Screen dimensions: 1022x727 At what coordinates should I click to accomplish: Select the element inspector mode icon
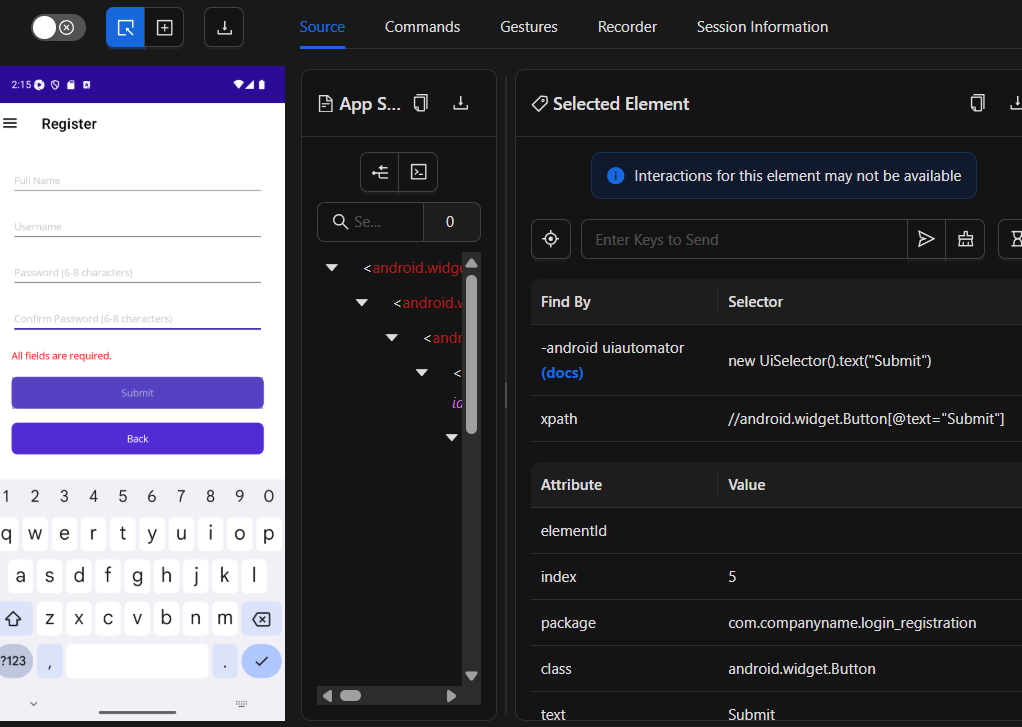(125, 27)
